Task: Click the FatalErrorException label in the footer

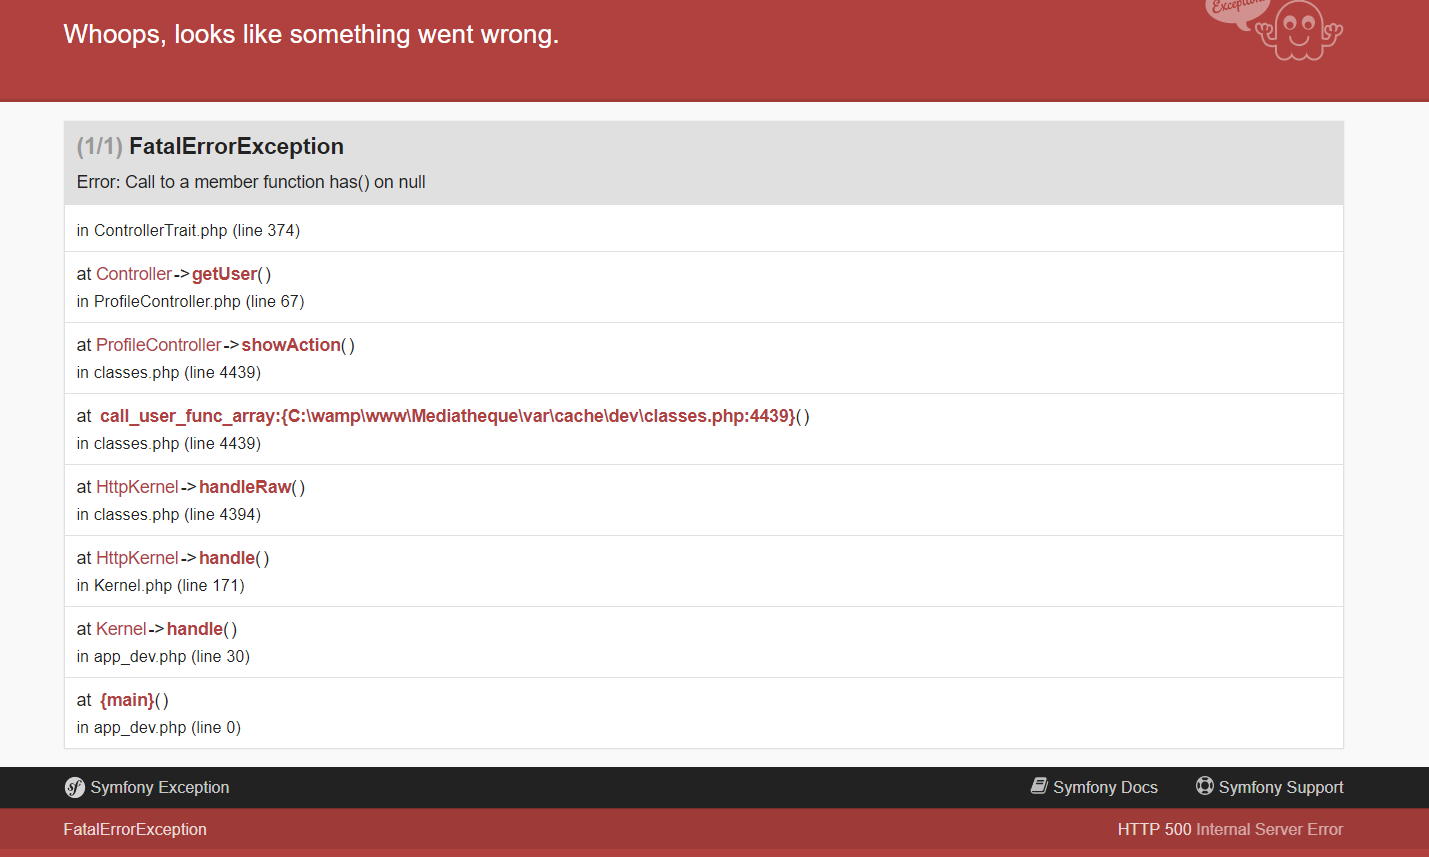Action: tap(135, 829)
